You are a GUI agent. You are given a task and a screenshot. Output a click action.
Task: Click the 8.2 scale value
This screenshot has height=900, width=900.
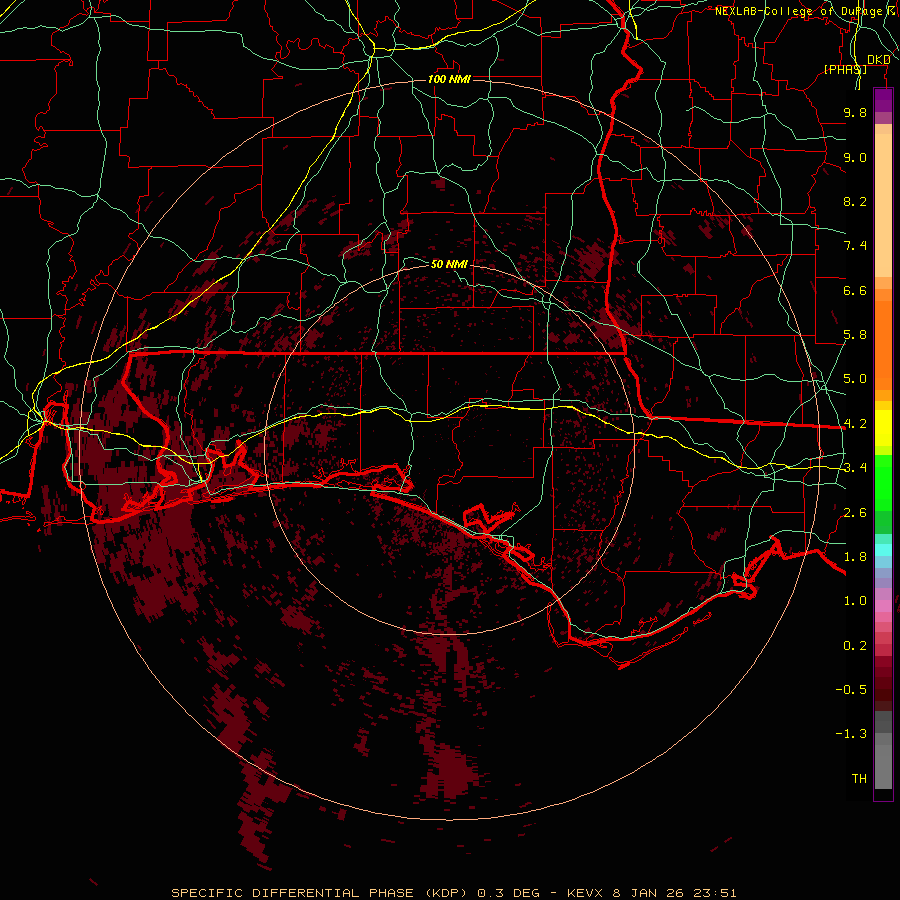pyautogui.click(x=855, y=201)
